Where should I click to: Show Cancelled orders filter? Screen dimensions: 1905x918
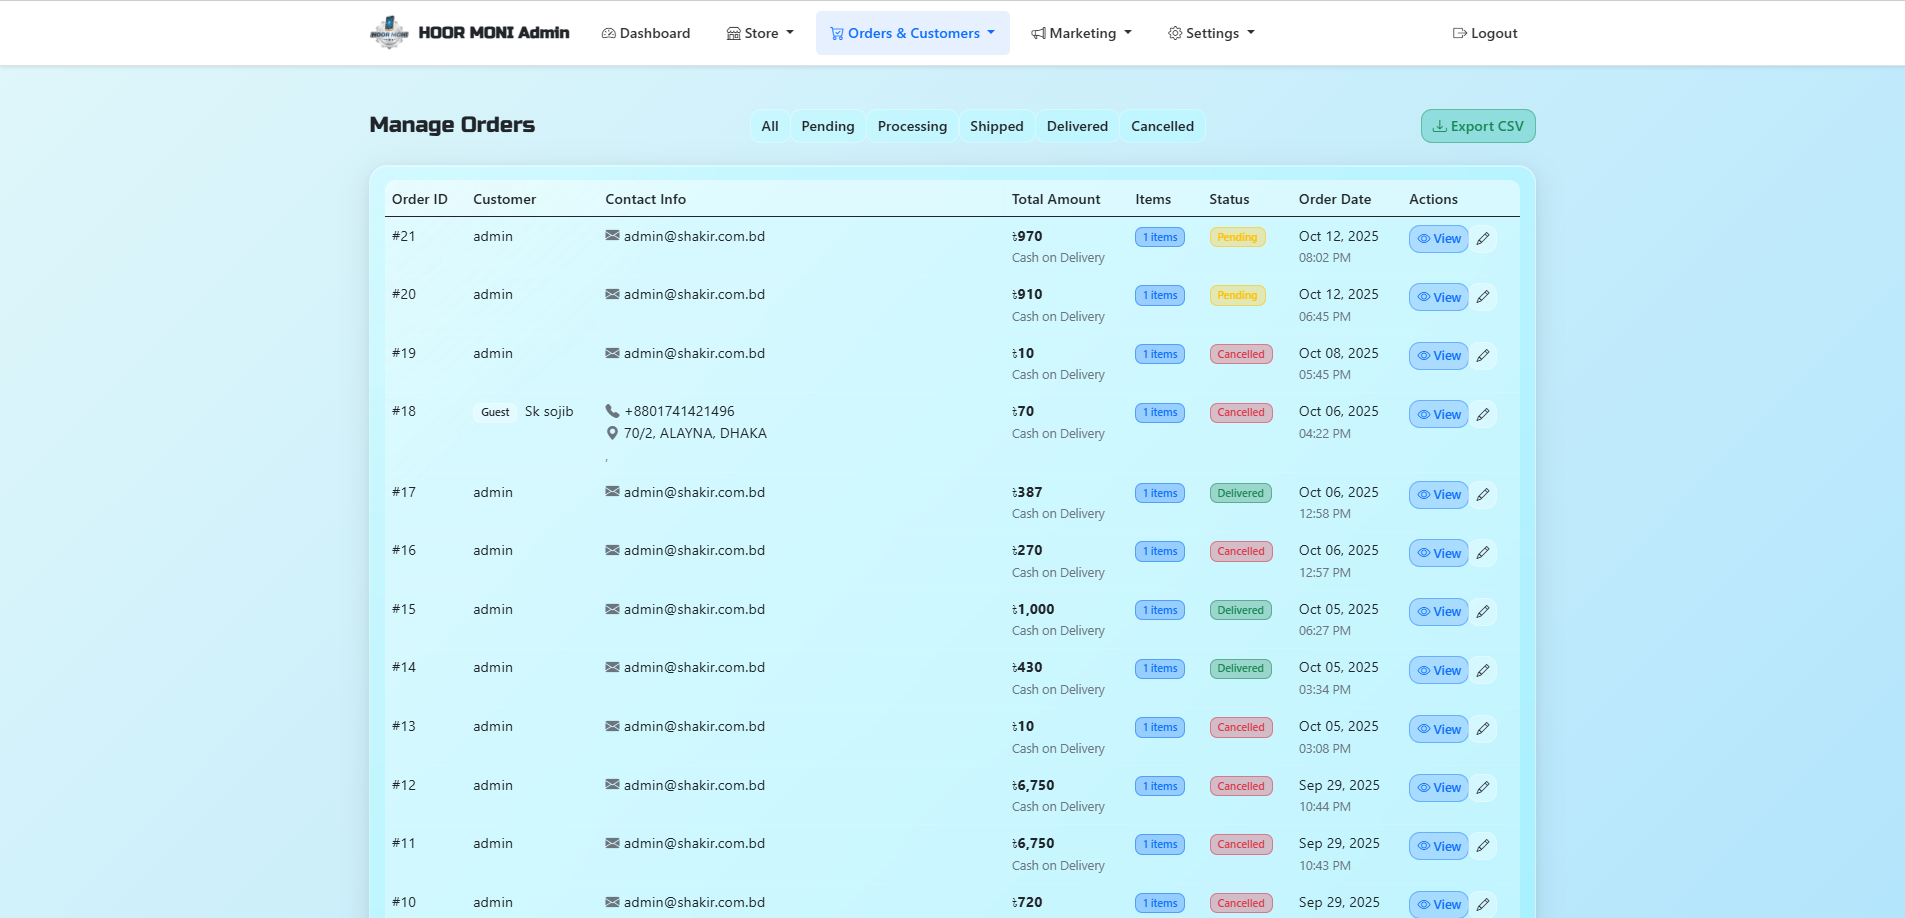coord(1162,126)
